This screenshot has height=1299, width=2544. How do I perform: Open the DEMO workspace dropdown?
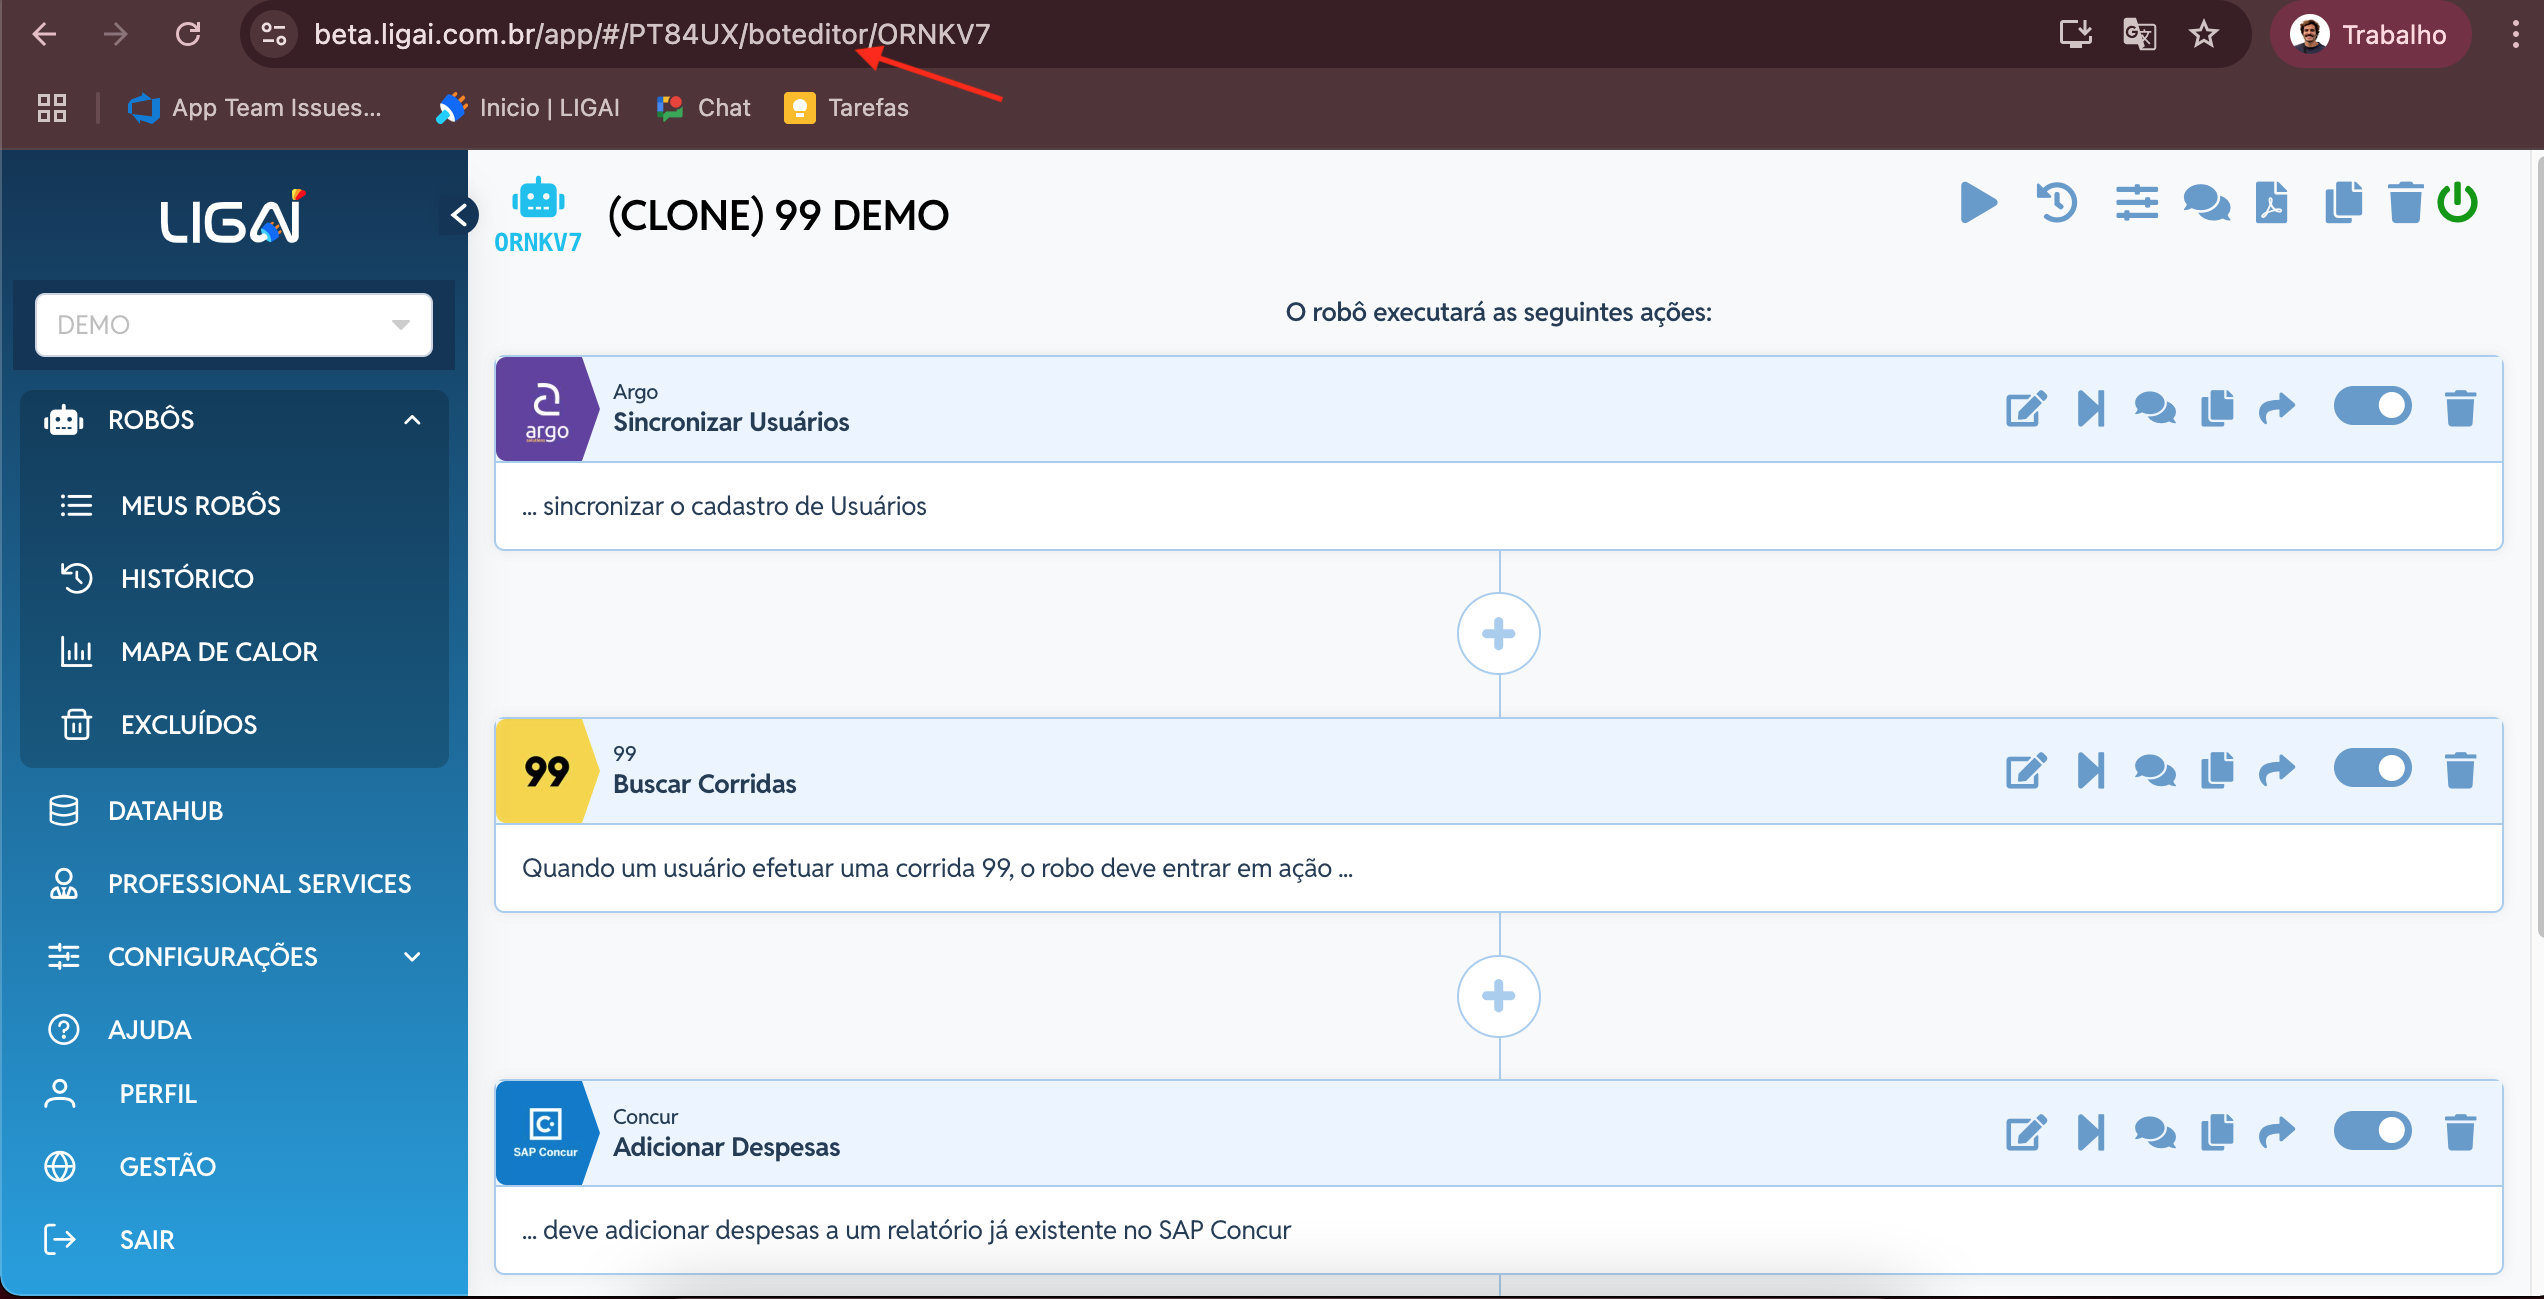point(234,325)
